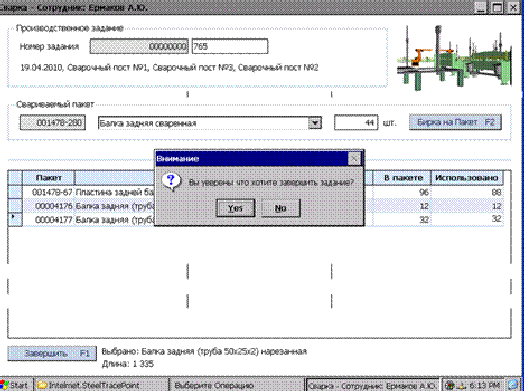Viewport: 524px width, 391px height.
Task: Click the question mark dialog icon
Action: coord(171,181)
